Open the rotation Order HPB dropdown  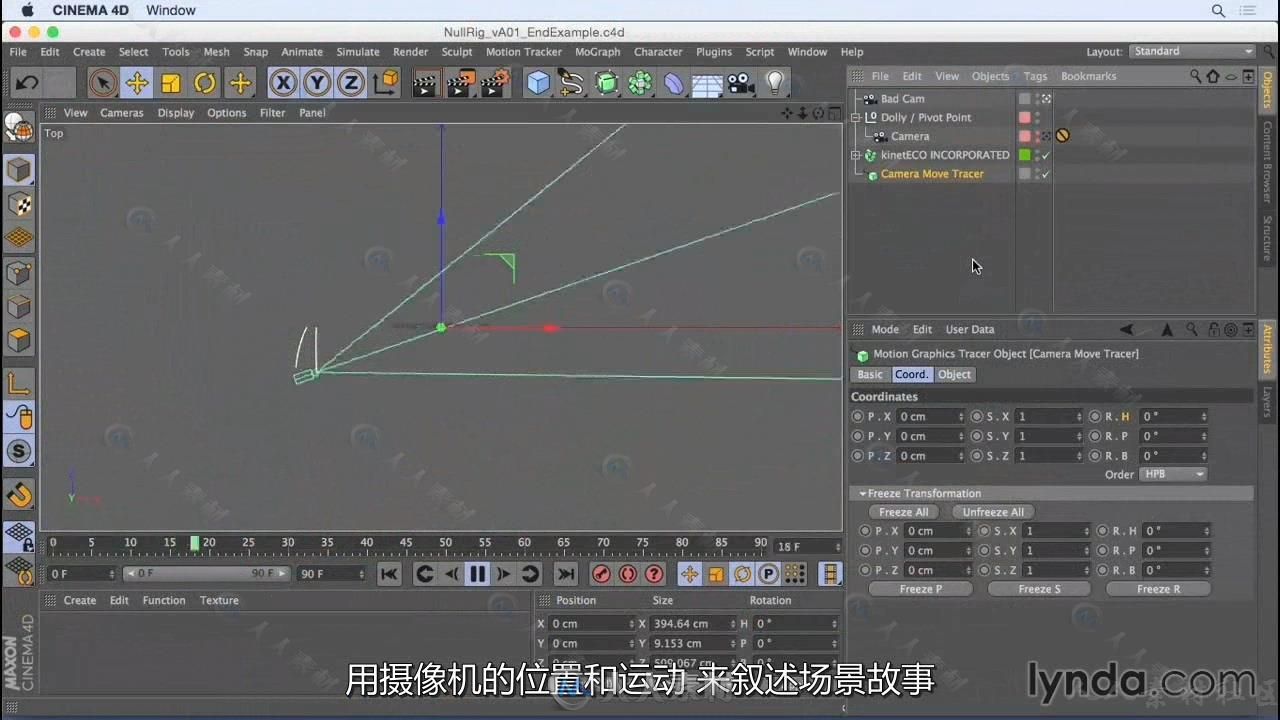click(1174, 475)
